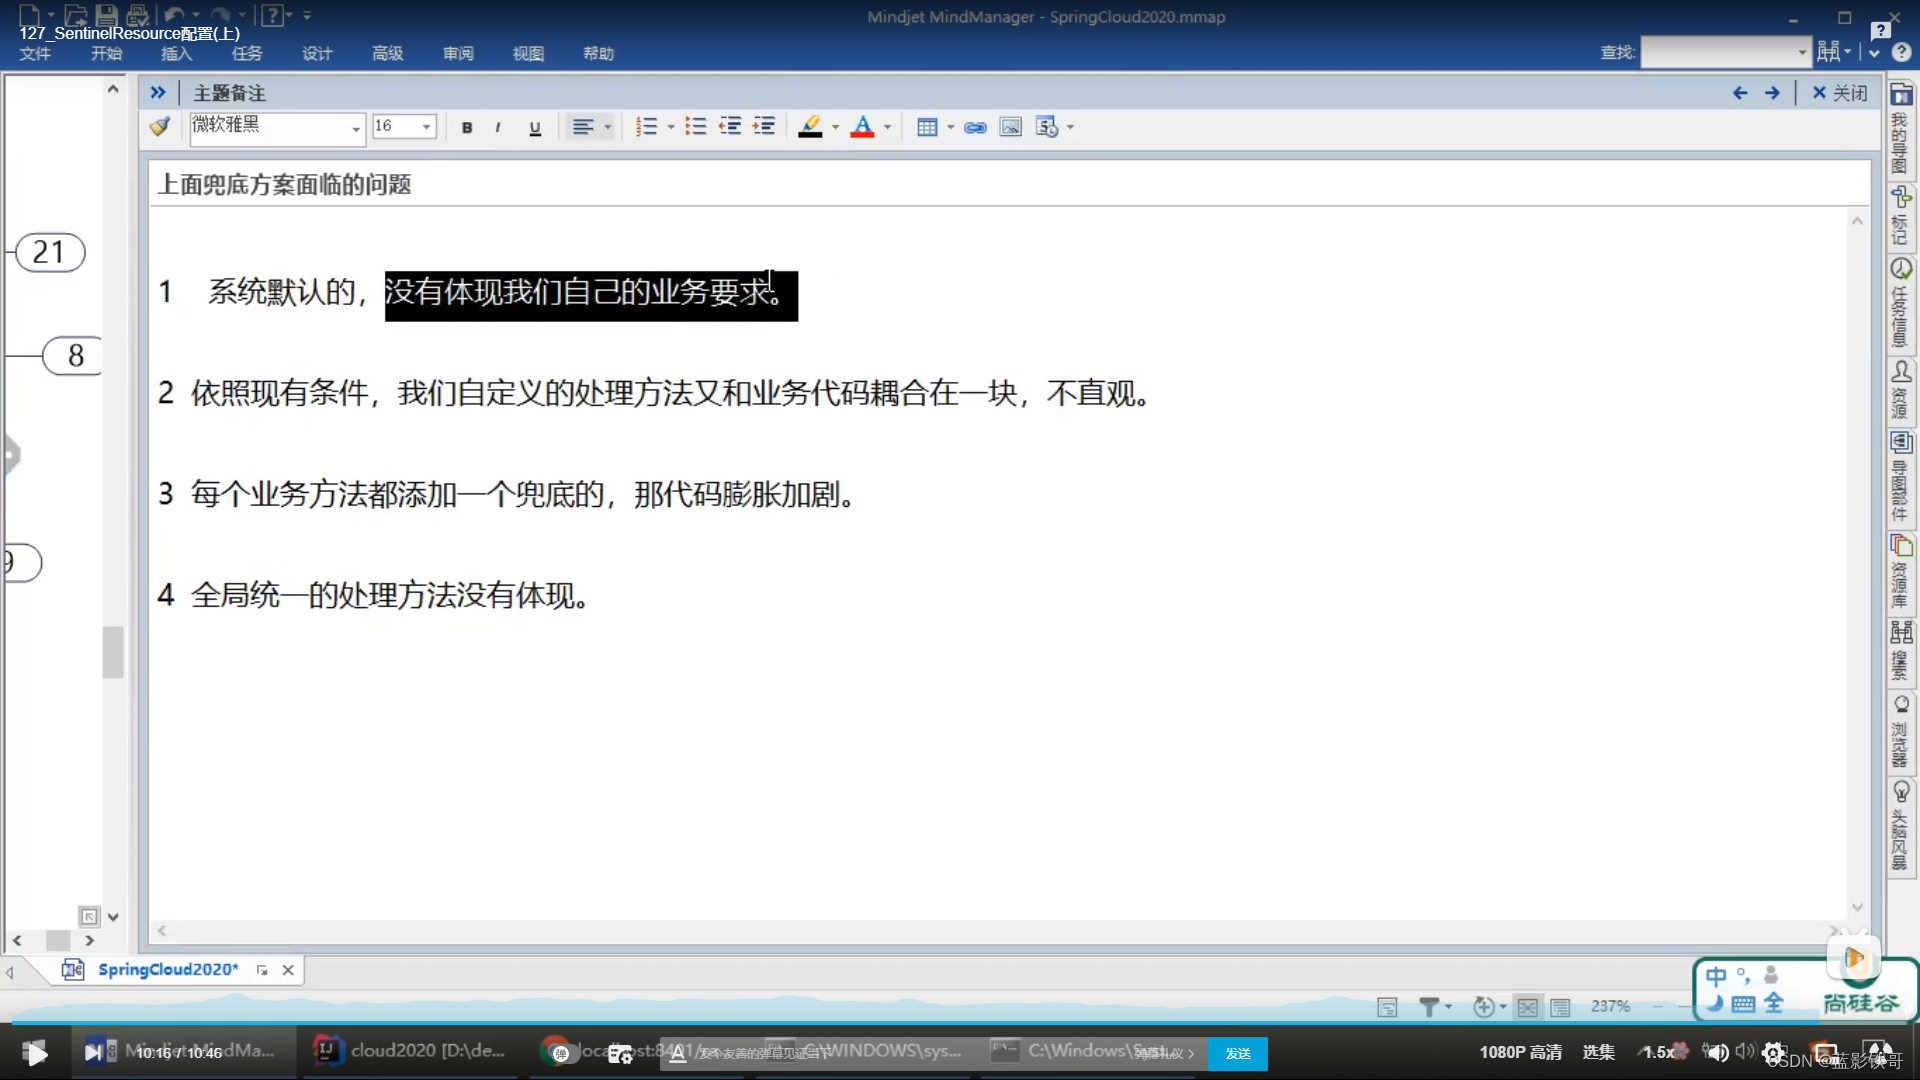The height and width of the screenshot is (1080, 1920).
Task: Insert image into the note
Action: (1011, 127)
